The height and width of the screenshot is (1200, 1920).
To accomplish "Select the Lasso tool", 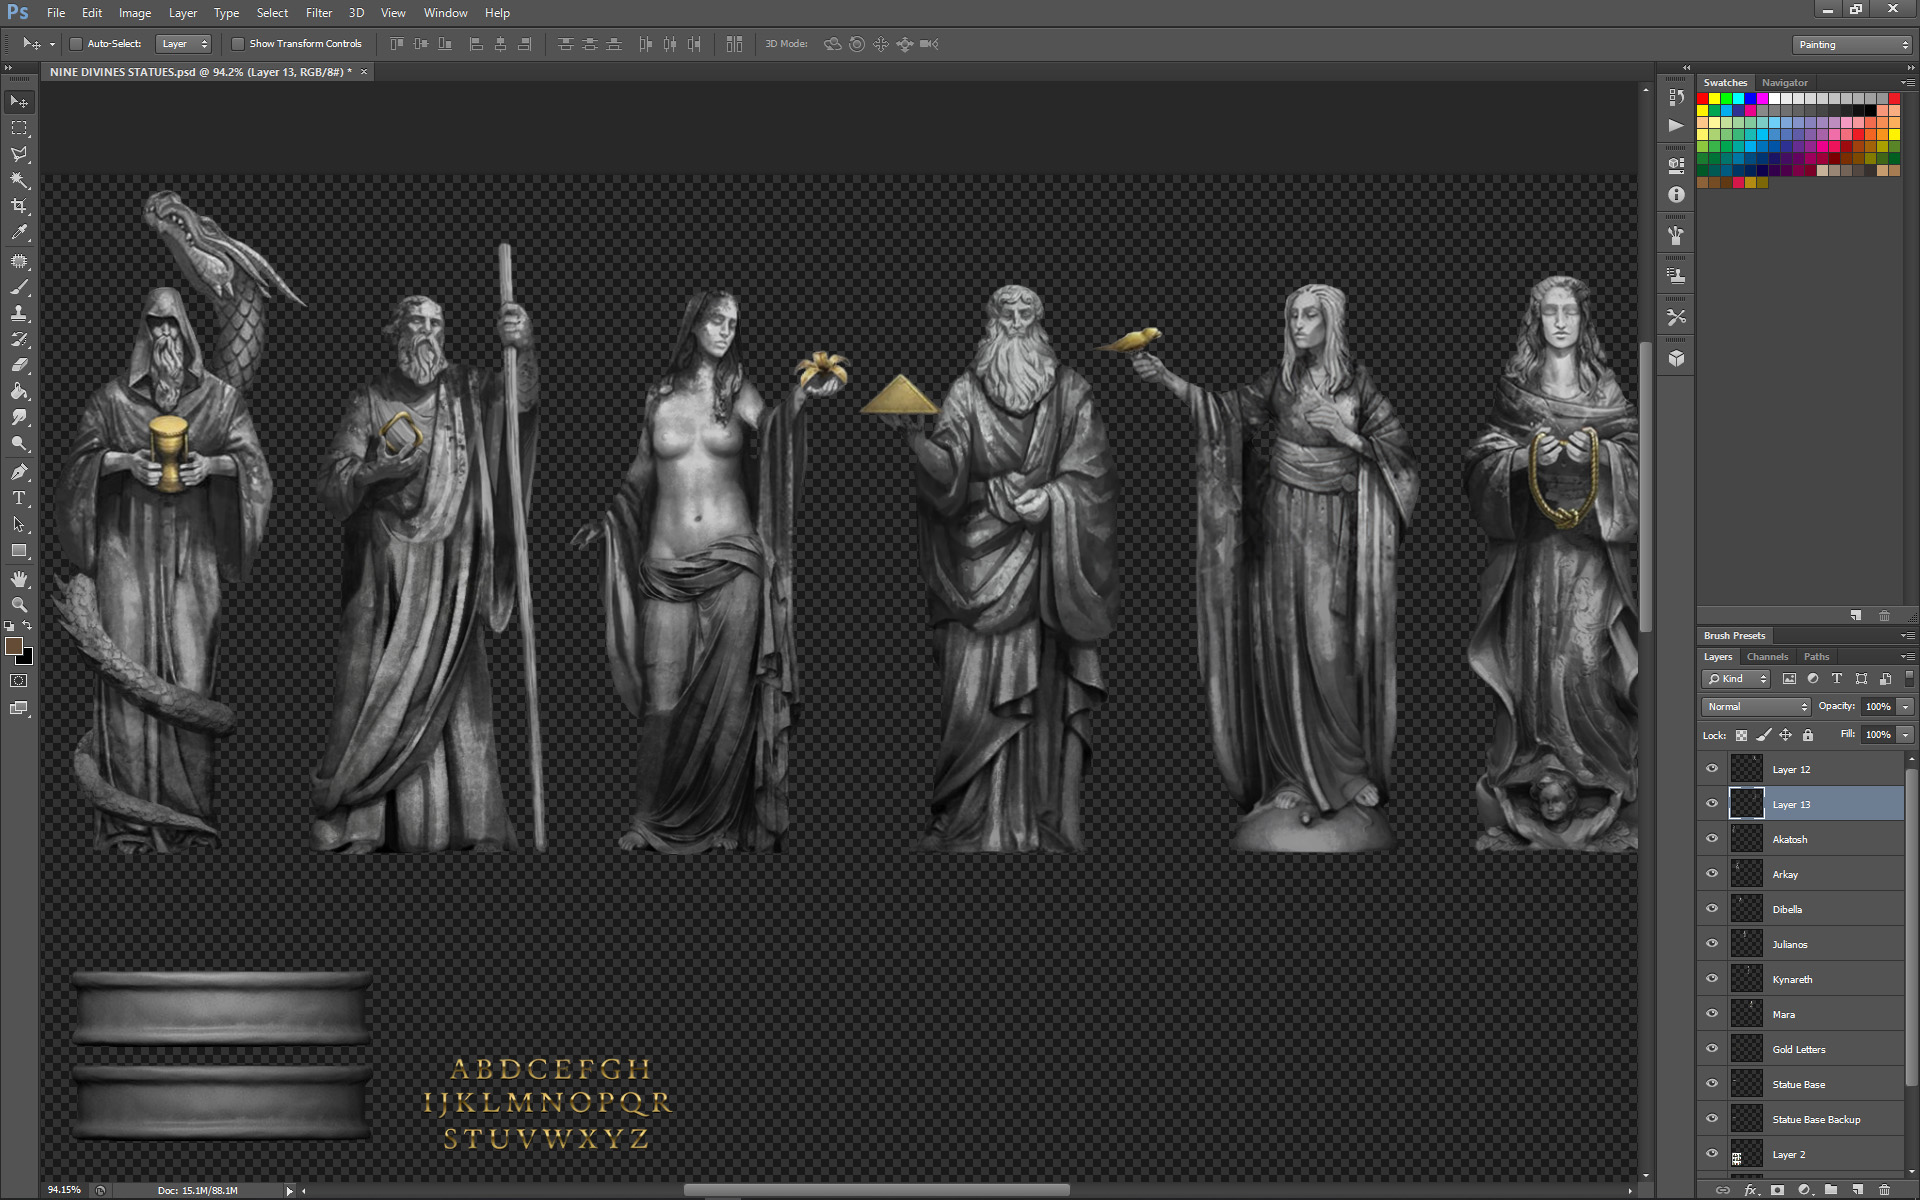I will [19, 154].
